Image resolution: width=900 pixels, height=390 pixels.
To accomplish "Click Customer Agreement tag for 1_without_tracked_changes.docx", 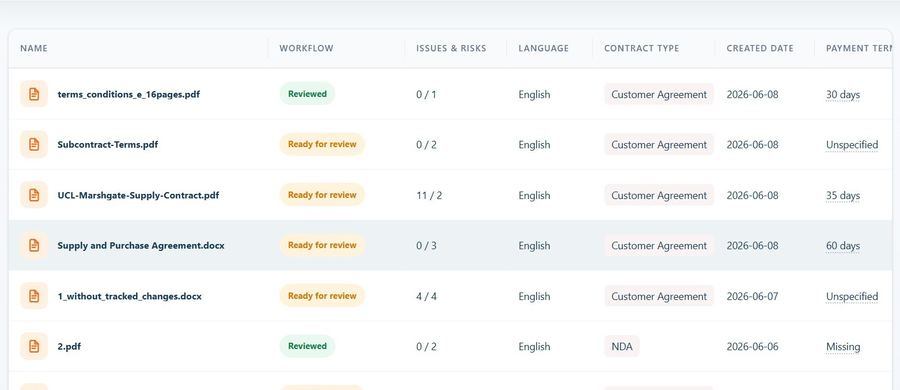I will pos(659,296).
